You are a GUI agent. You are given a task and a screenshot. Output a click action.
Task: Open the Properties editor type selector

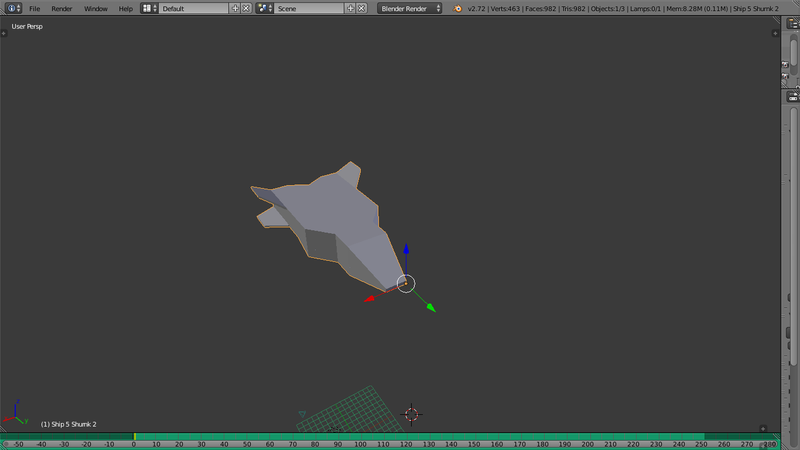[x=792, y=96]
